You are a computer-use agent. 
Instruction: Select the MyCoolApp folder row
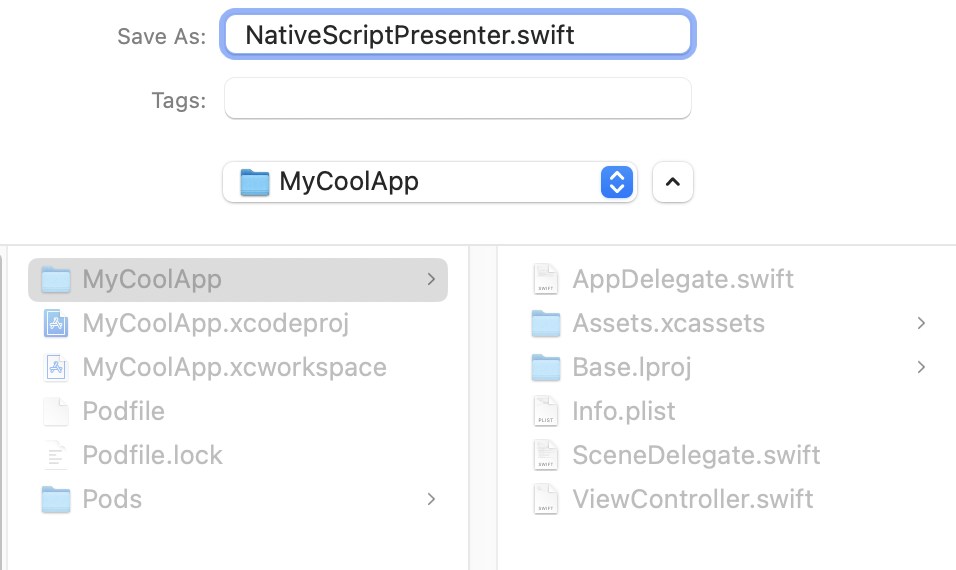[x=238, y=279]
